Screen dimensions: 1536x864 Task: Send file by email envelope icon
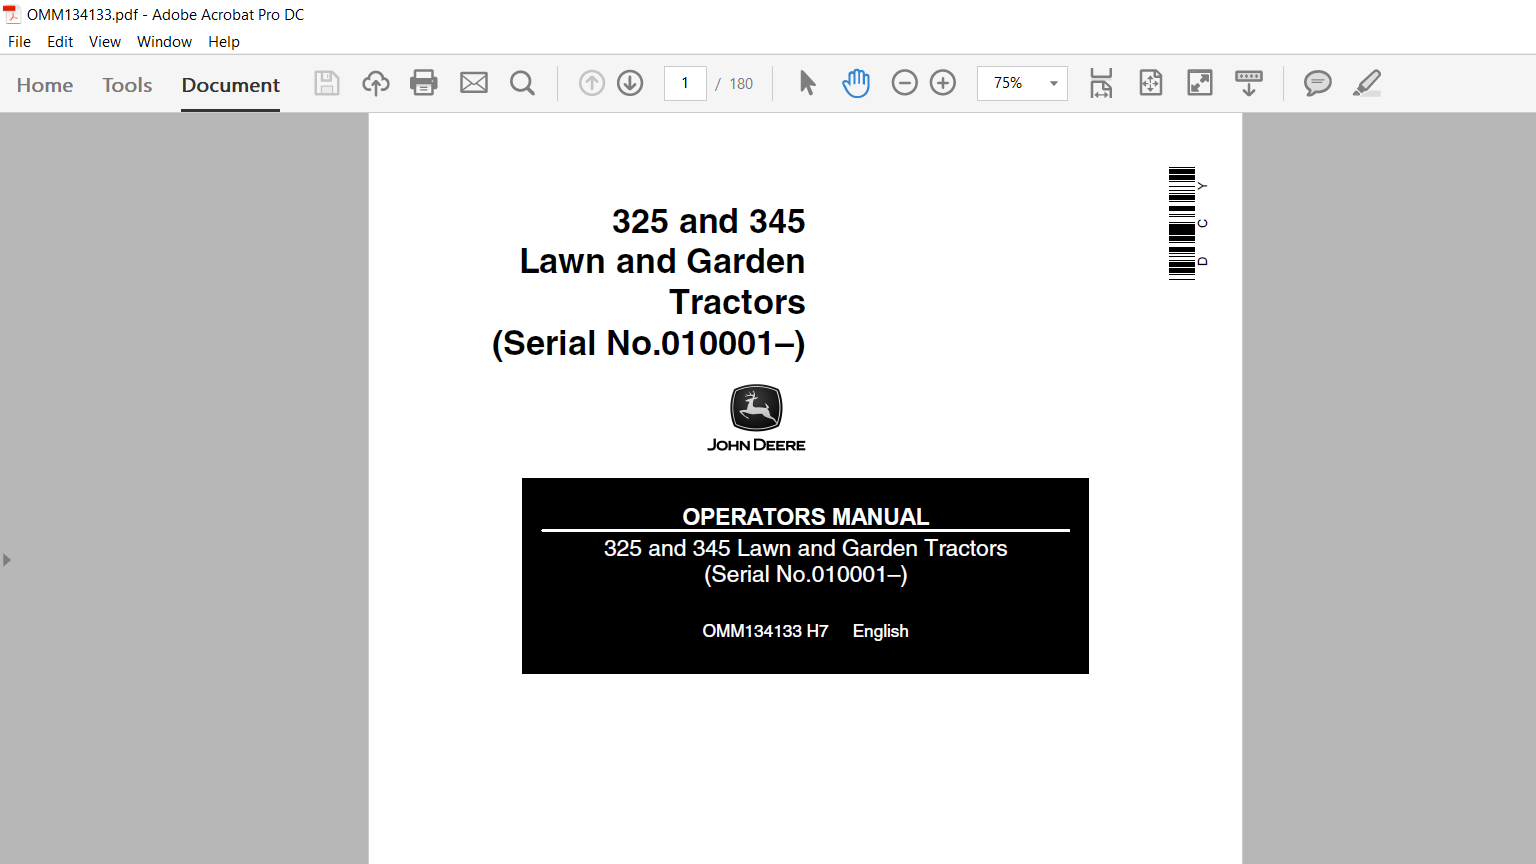pyautogui.click(x=474, y=83)
